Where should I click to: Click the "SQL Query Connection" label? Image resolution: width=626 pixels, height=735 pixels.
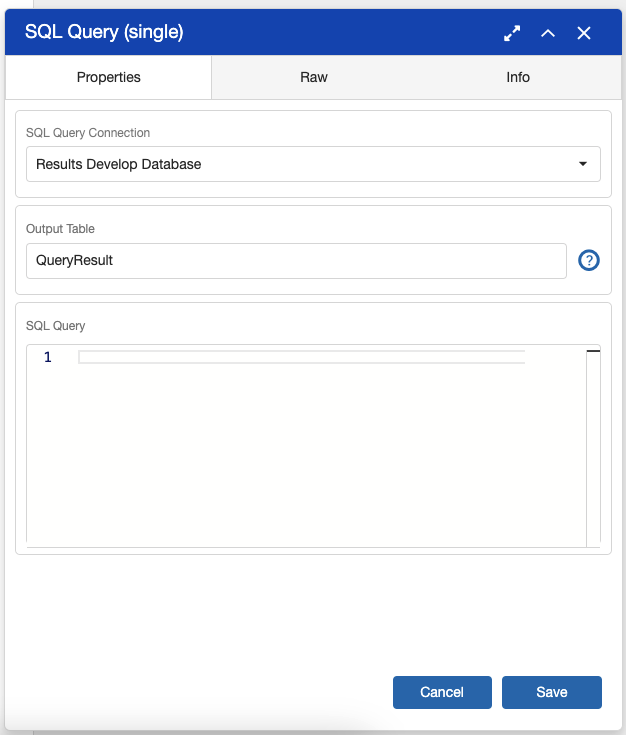click(x=88, y=132)
